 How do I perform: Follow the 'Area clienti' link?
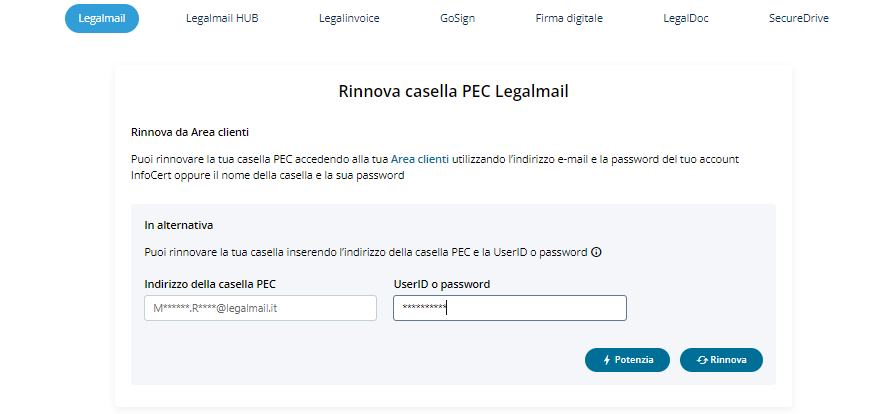419,159
